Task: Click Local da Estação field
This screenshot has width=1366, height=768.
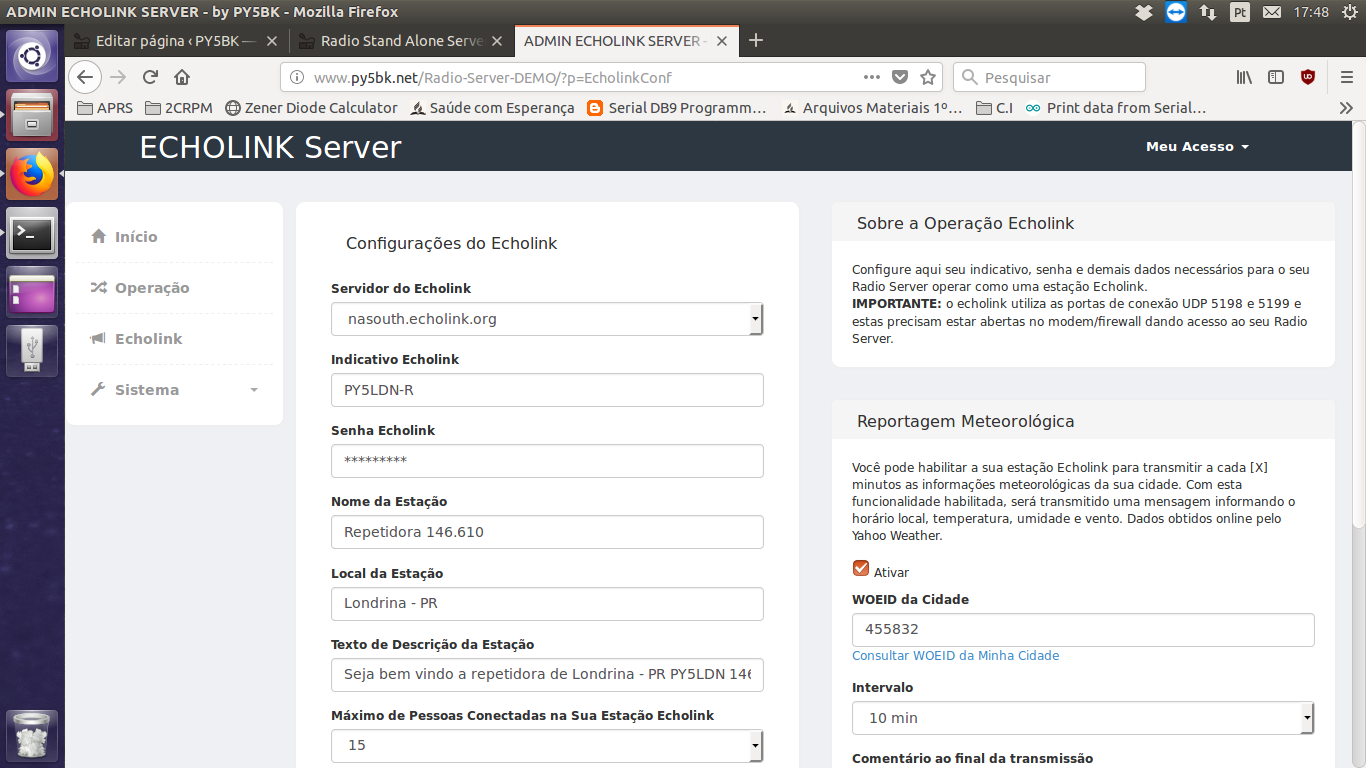Action: coord(547,604)
